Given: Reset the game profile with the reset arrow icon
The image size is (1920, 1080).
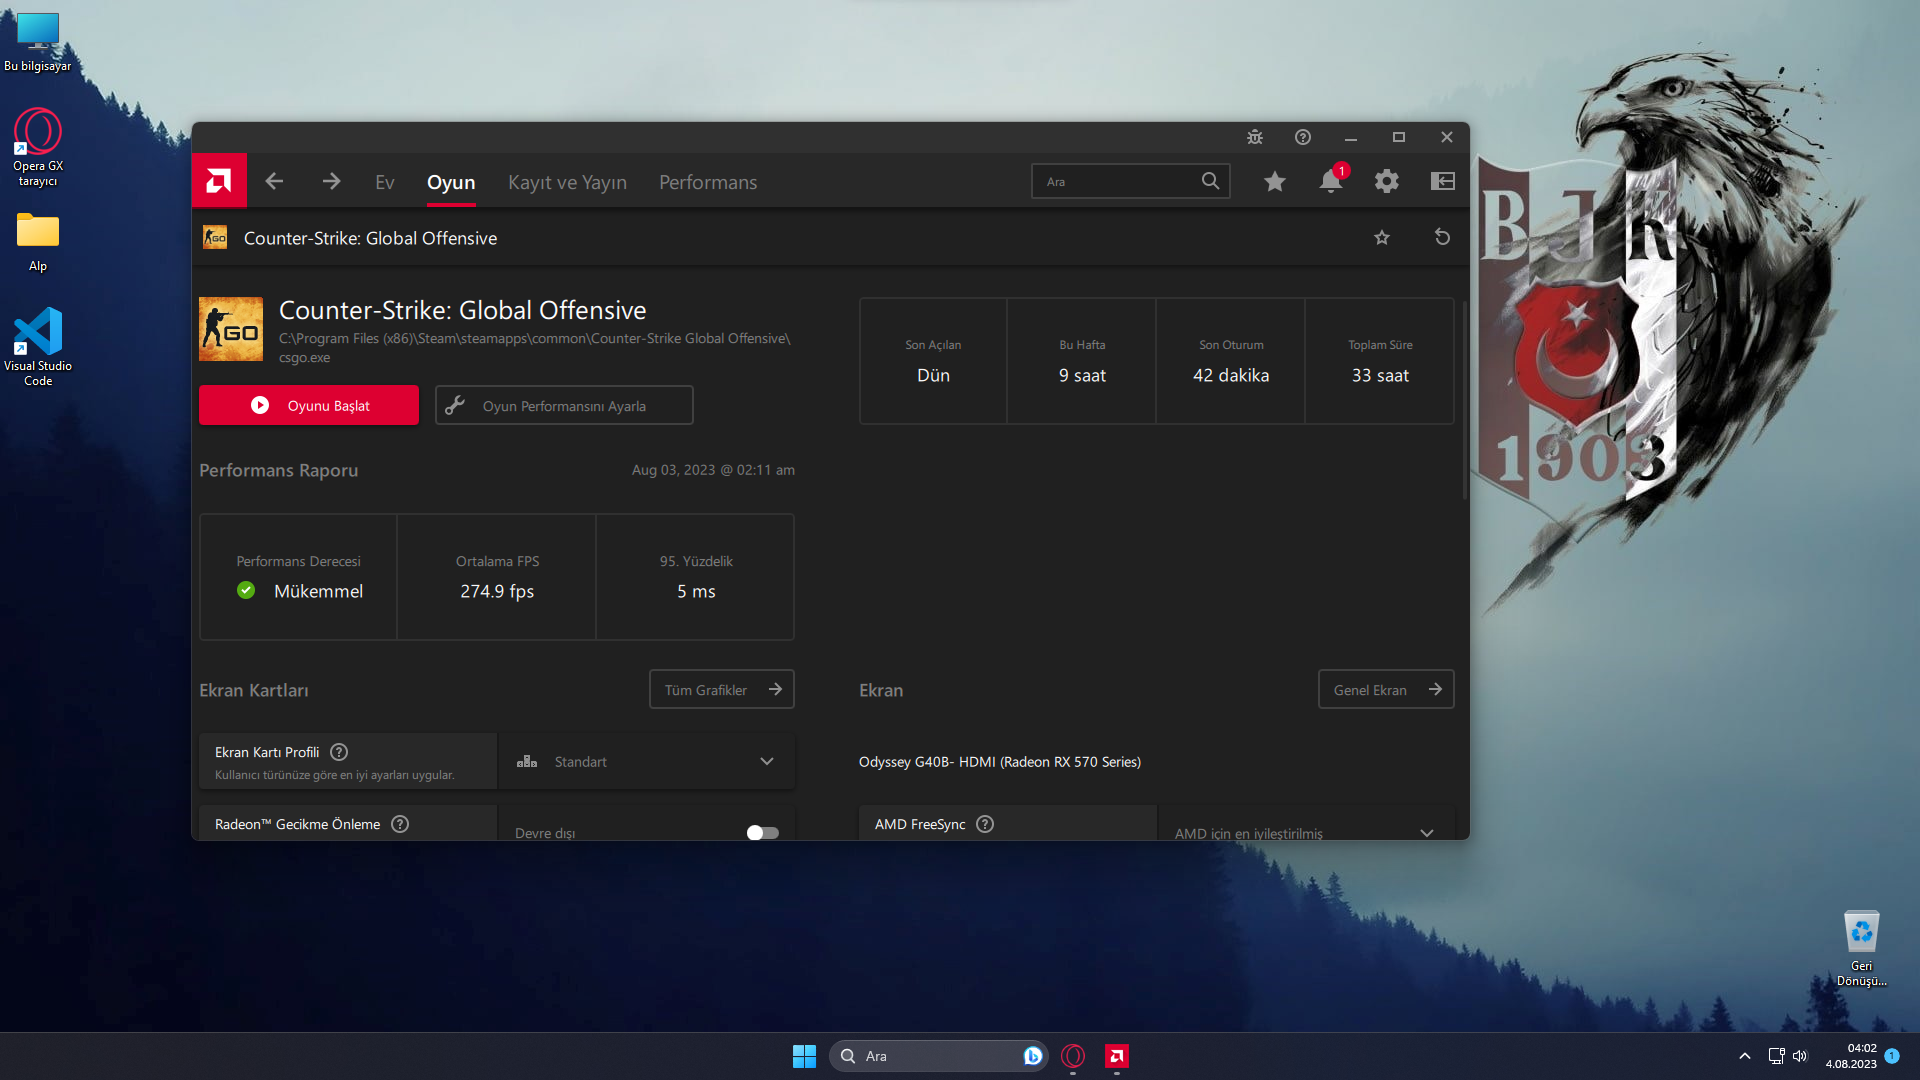Looking at the screenshot, I should [1442, 237].
